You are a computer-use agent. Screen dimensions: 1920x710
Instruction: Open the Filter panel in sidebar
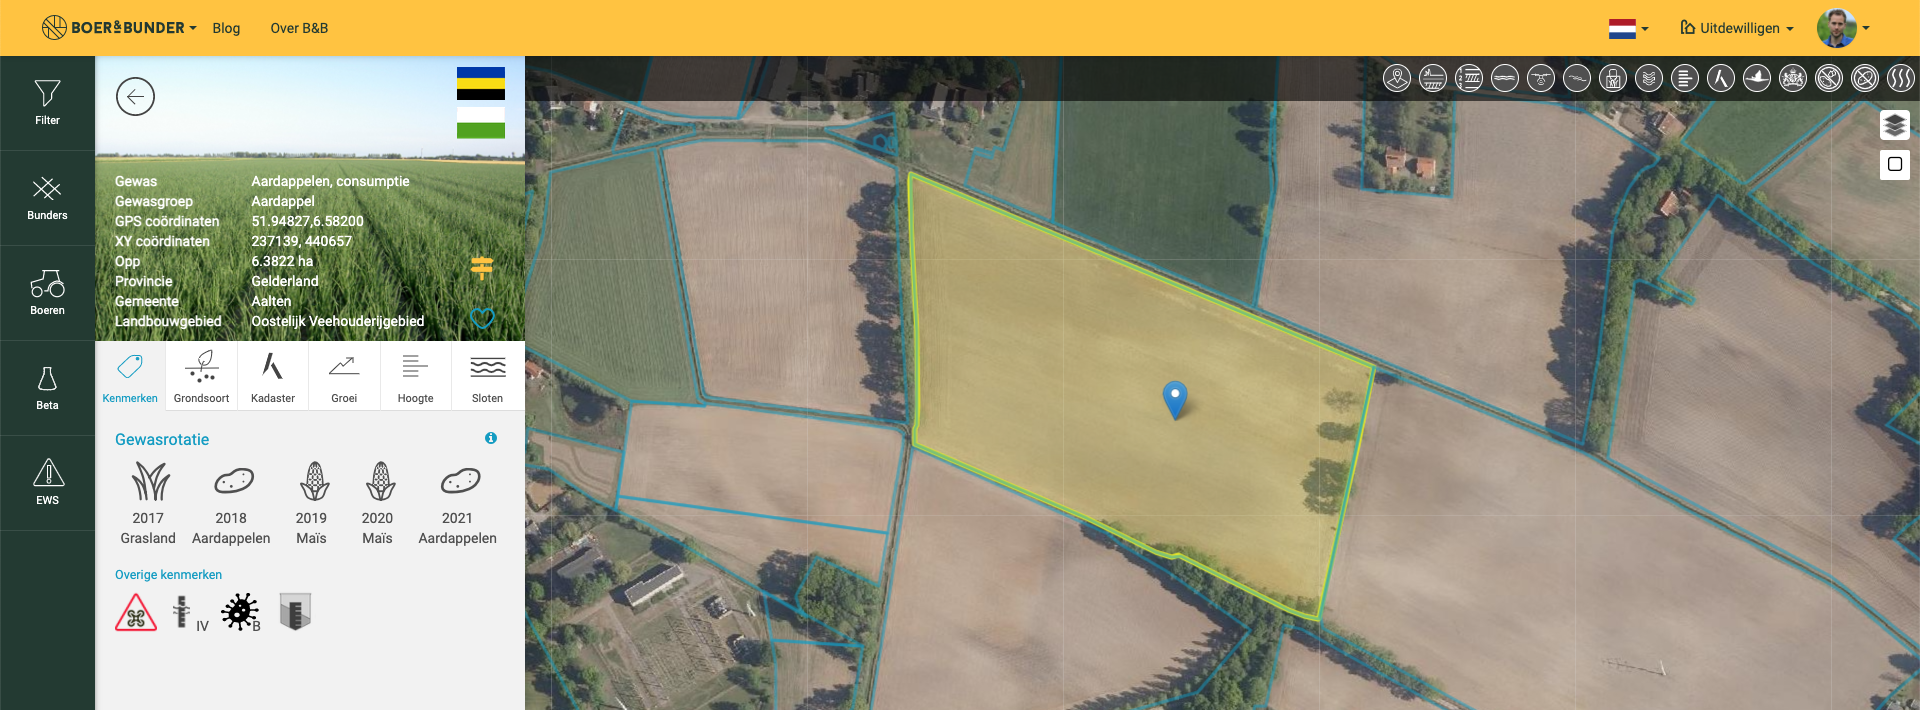point(47,103)
